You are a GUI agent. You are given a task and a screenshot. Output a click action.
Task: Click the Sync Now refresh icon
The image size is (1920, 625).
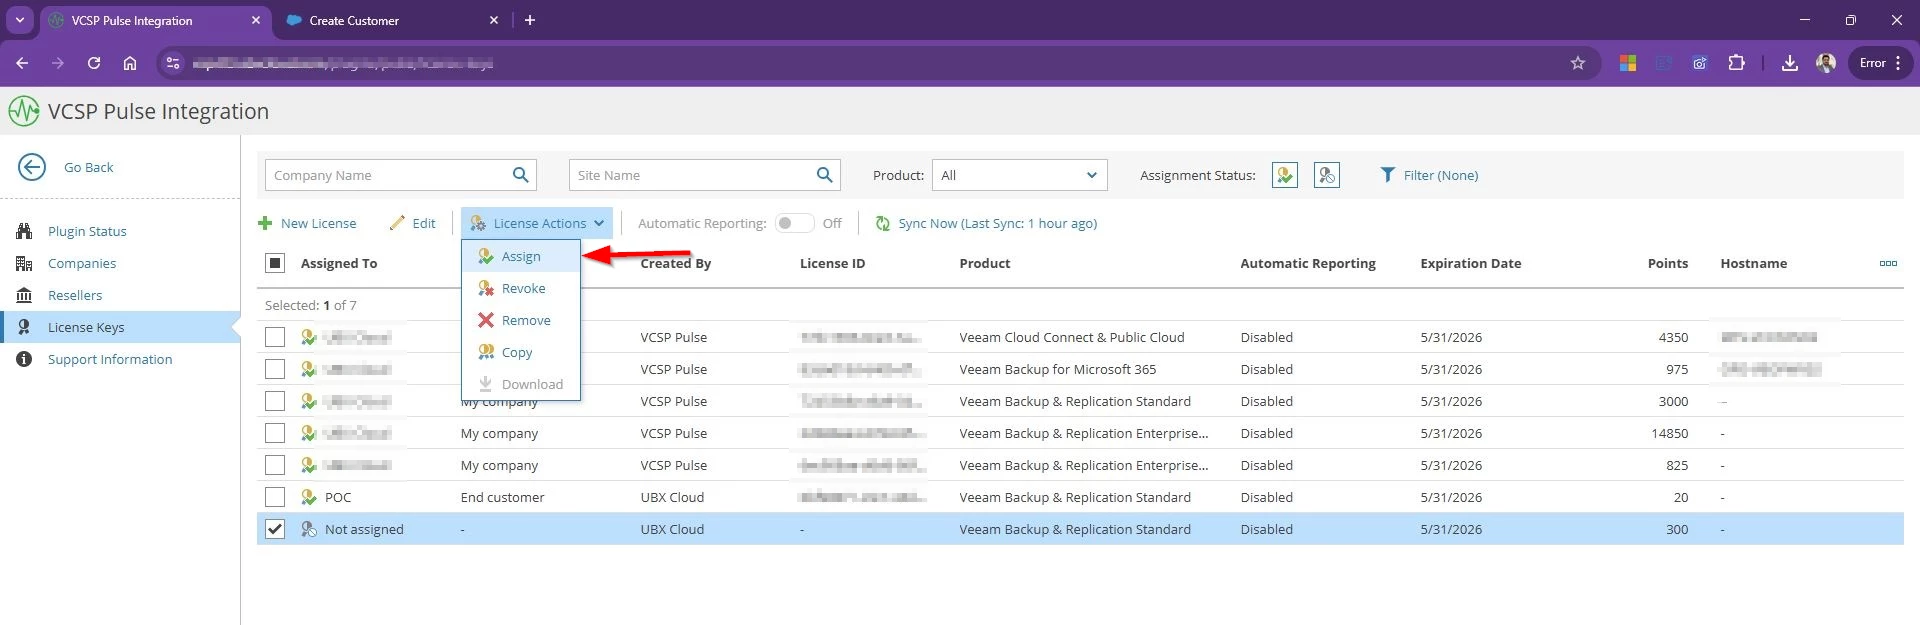(x=882, y=223)
